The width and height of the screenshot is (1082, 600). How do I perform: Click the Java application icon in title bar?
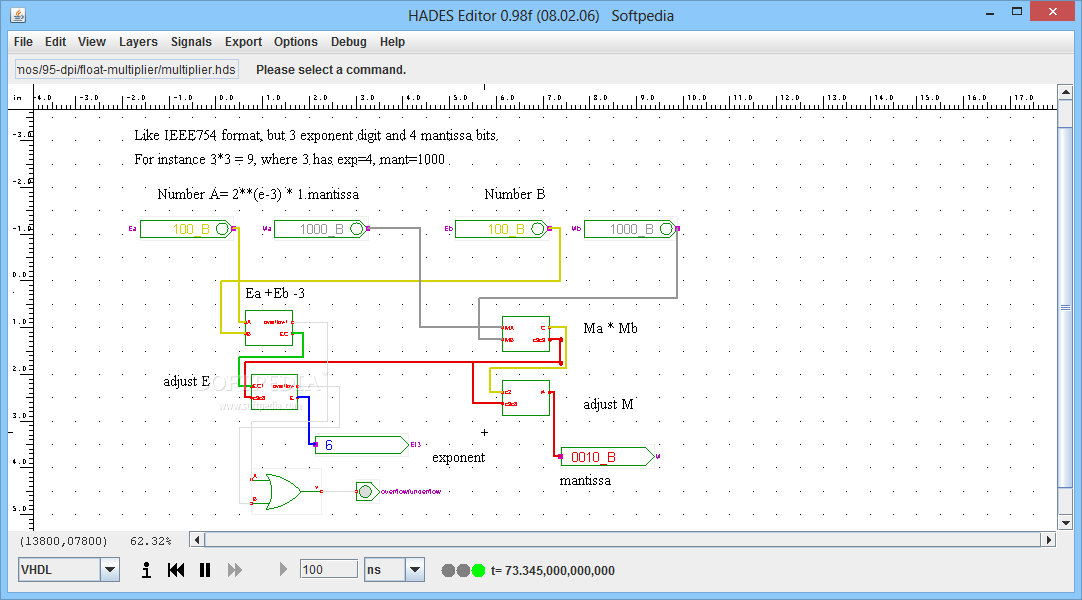(18, 14)
